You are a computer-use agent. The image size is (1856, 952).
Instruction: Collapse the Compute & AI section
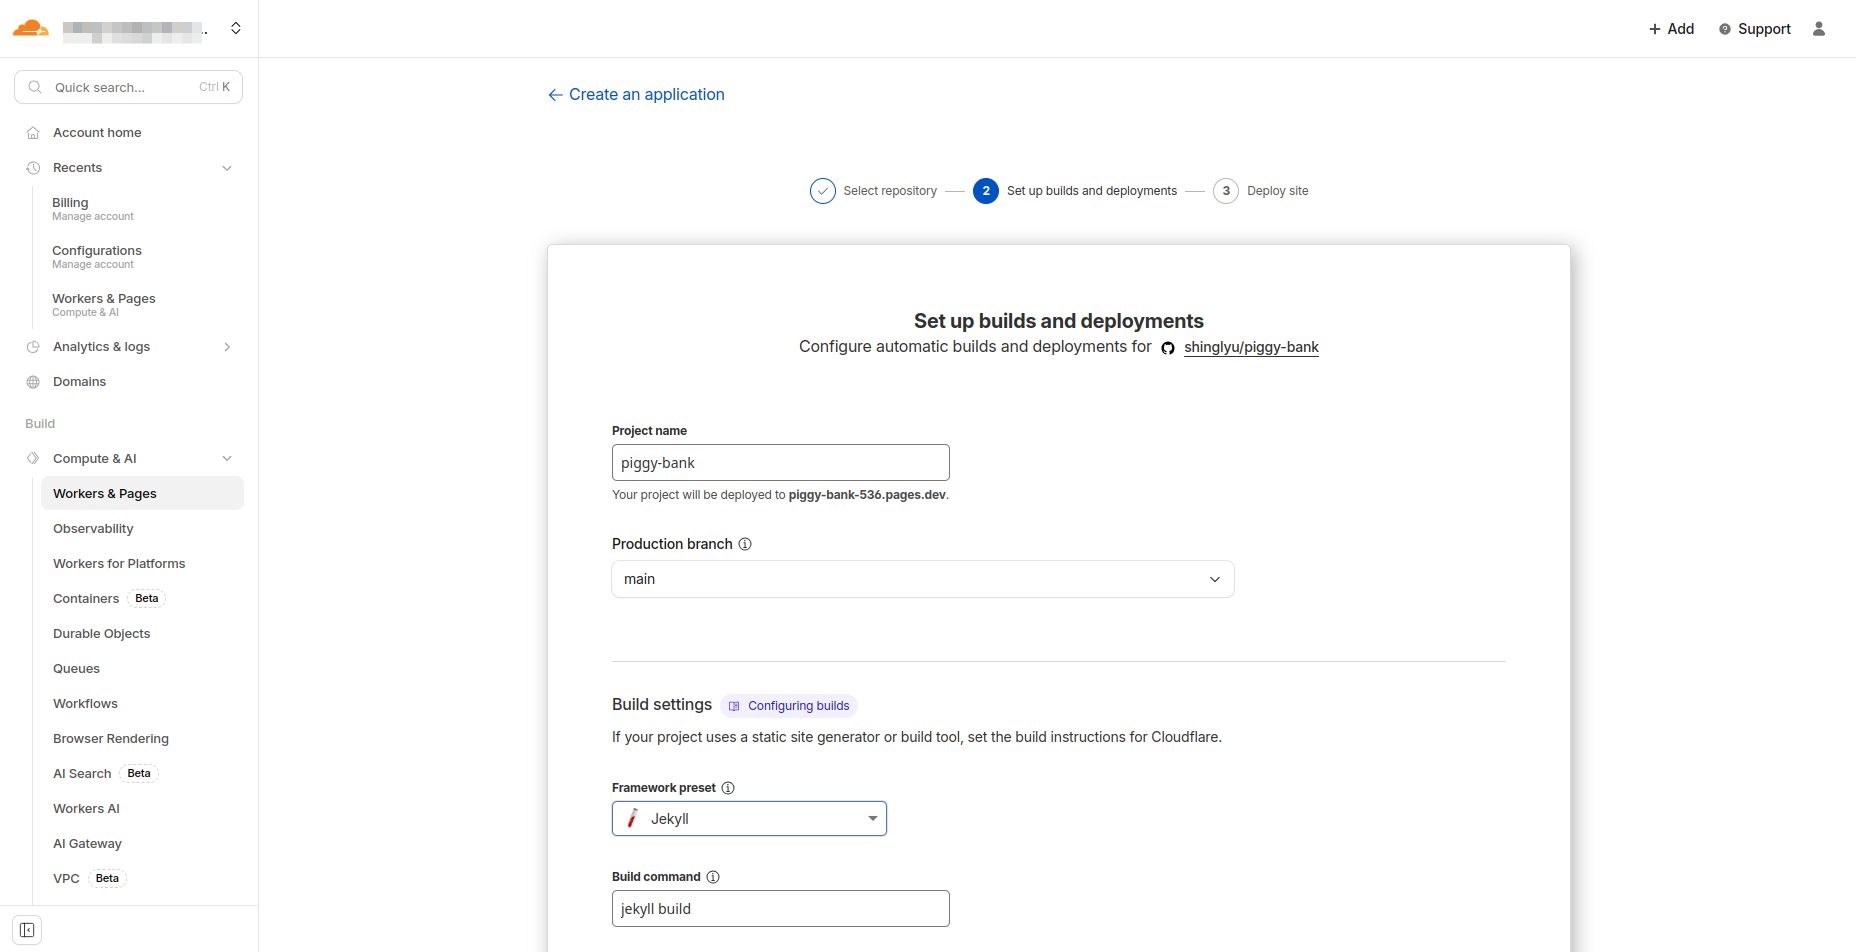227,458
